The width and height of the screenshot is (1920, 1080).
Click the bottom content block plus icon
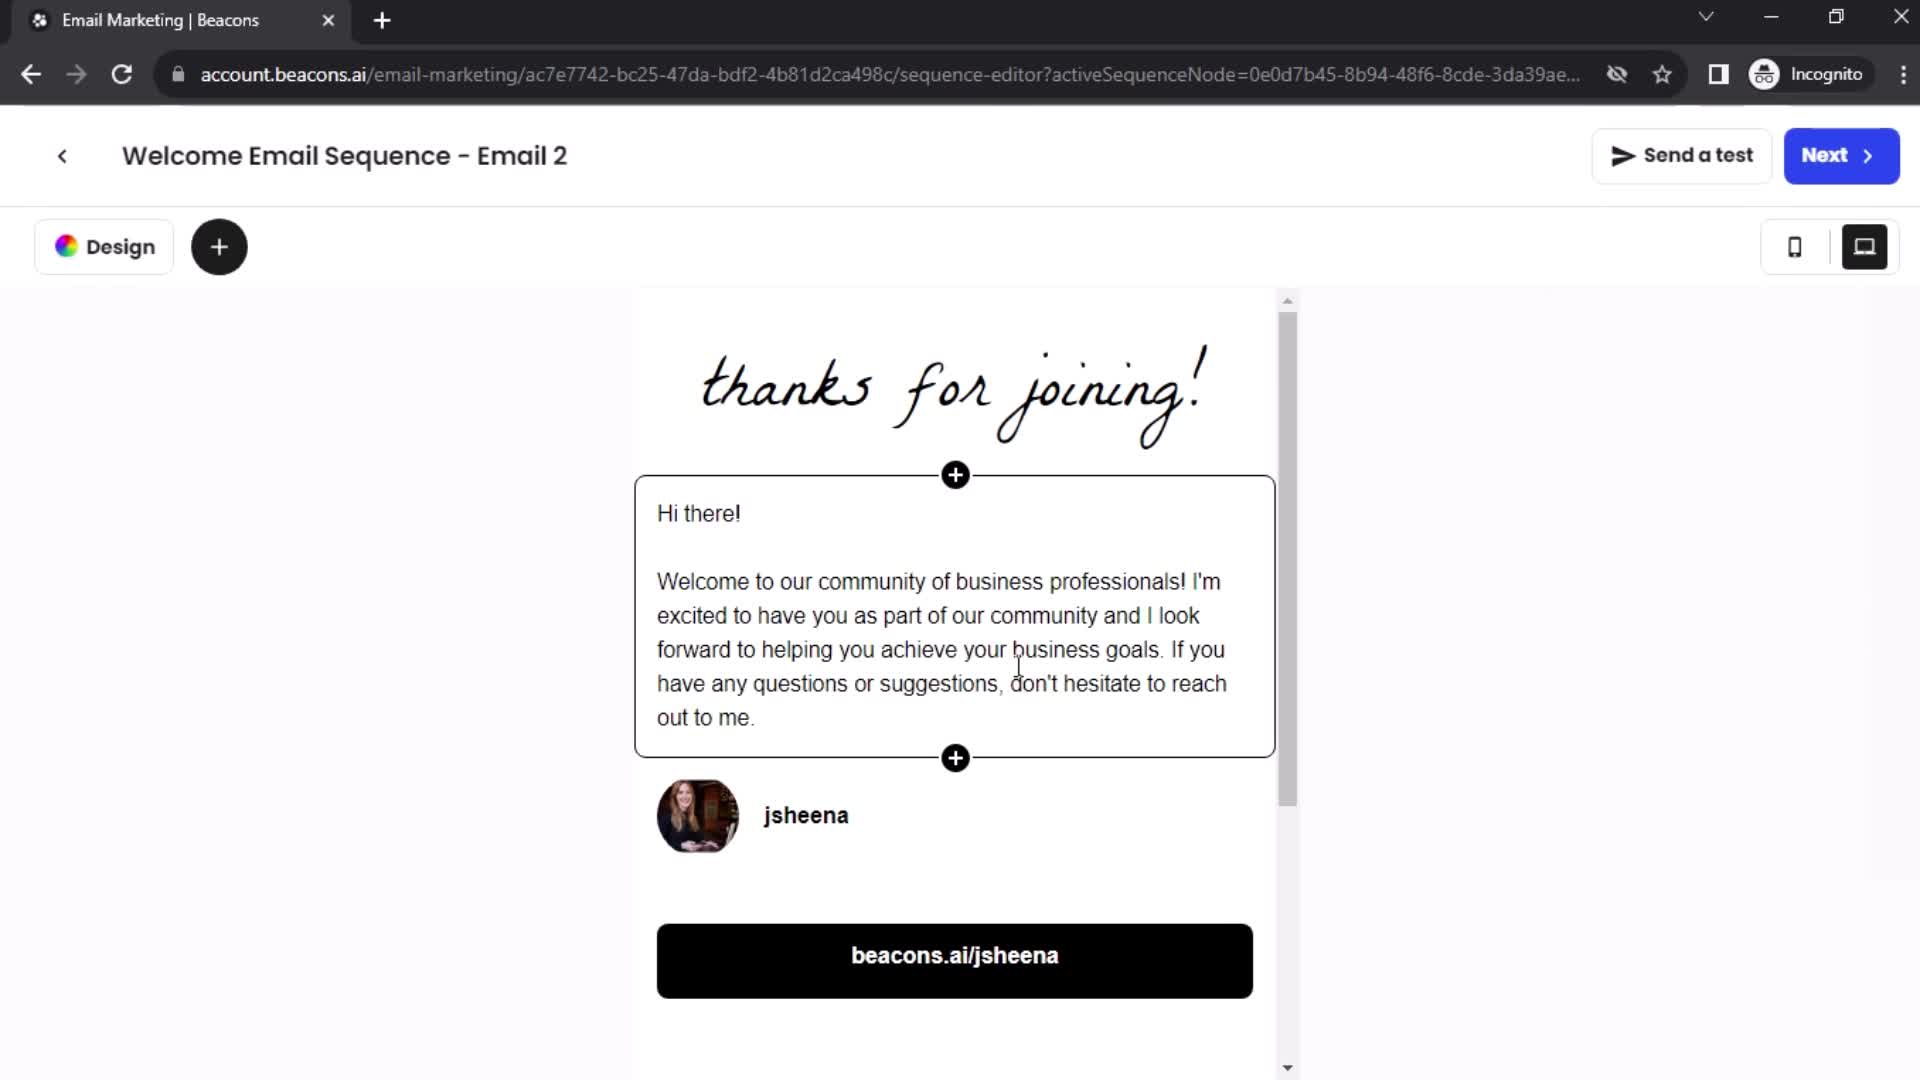[956, 758]
